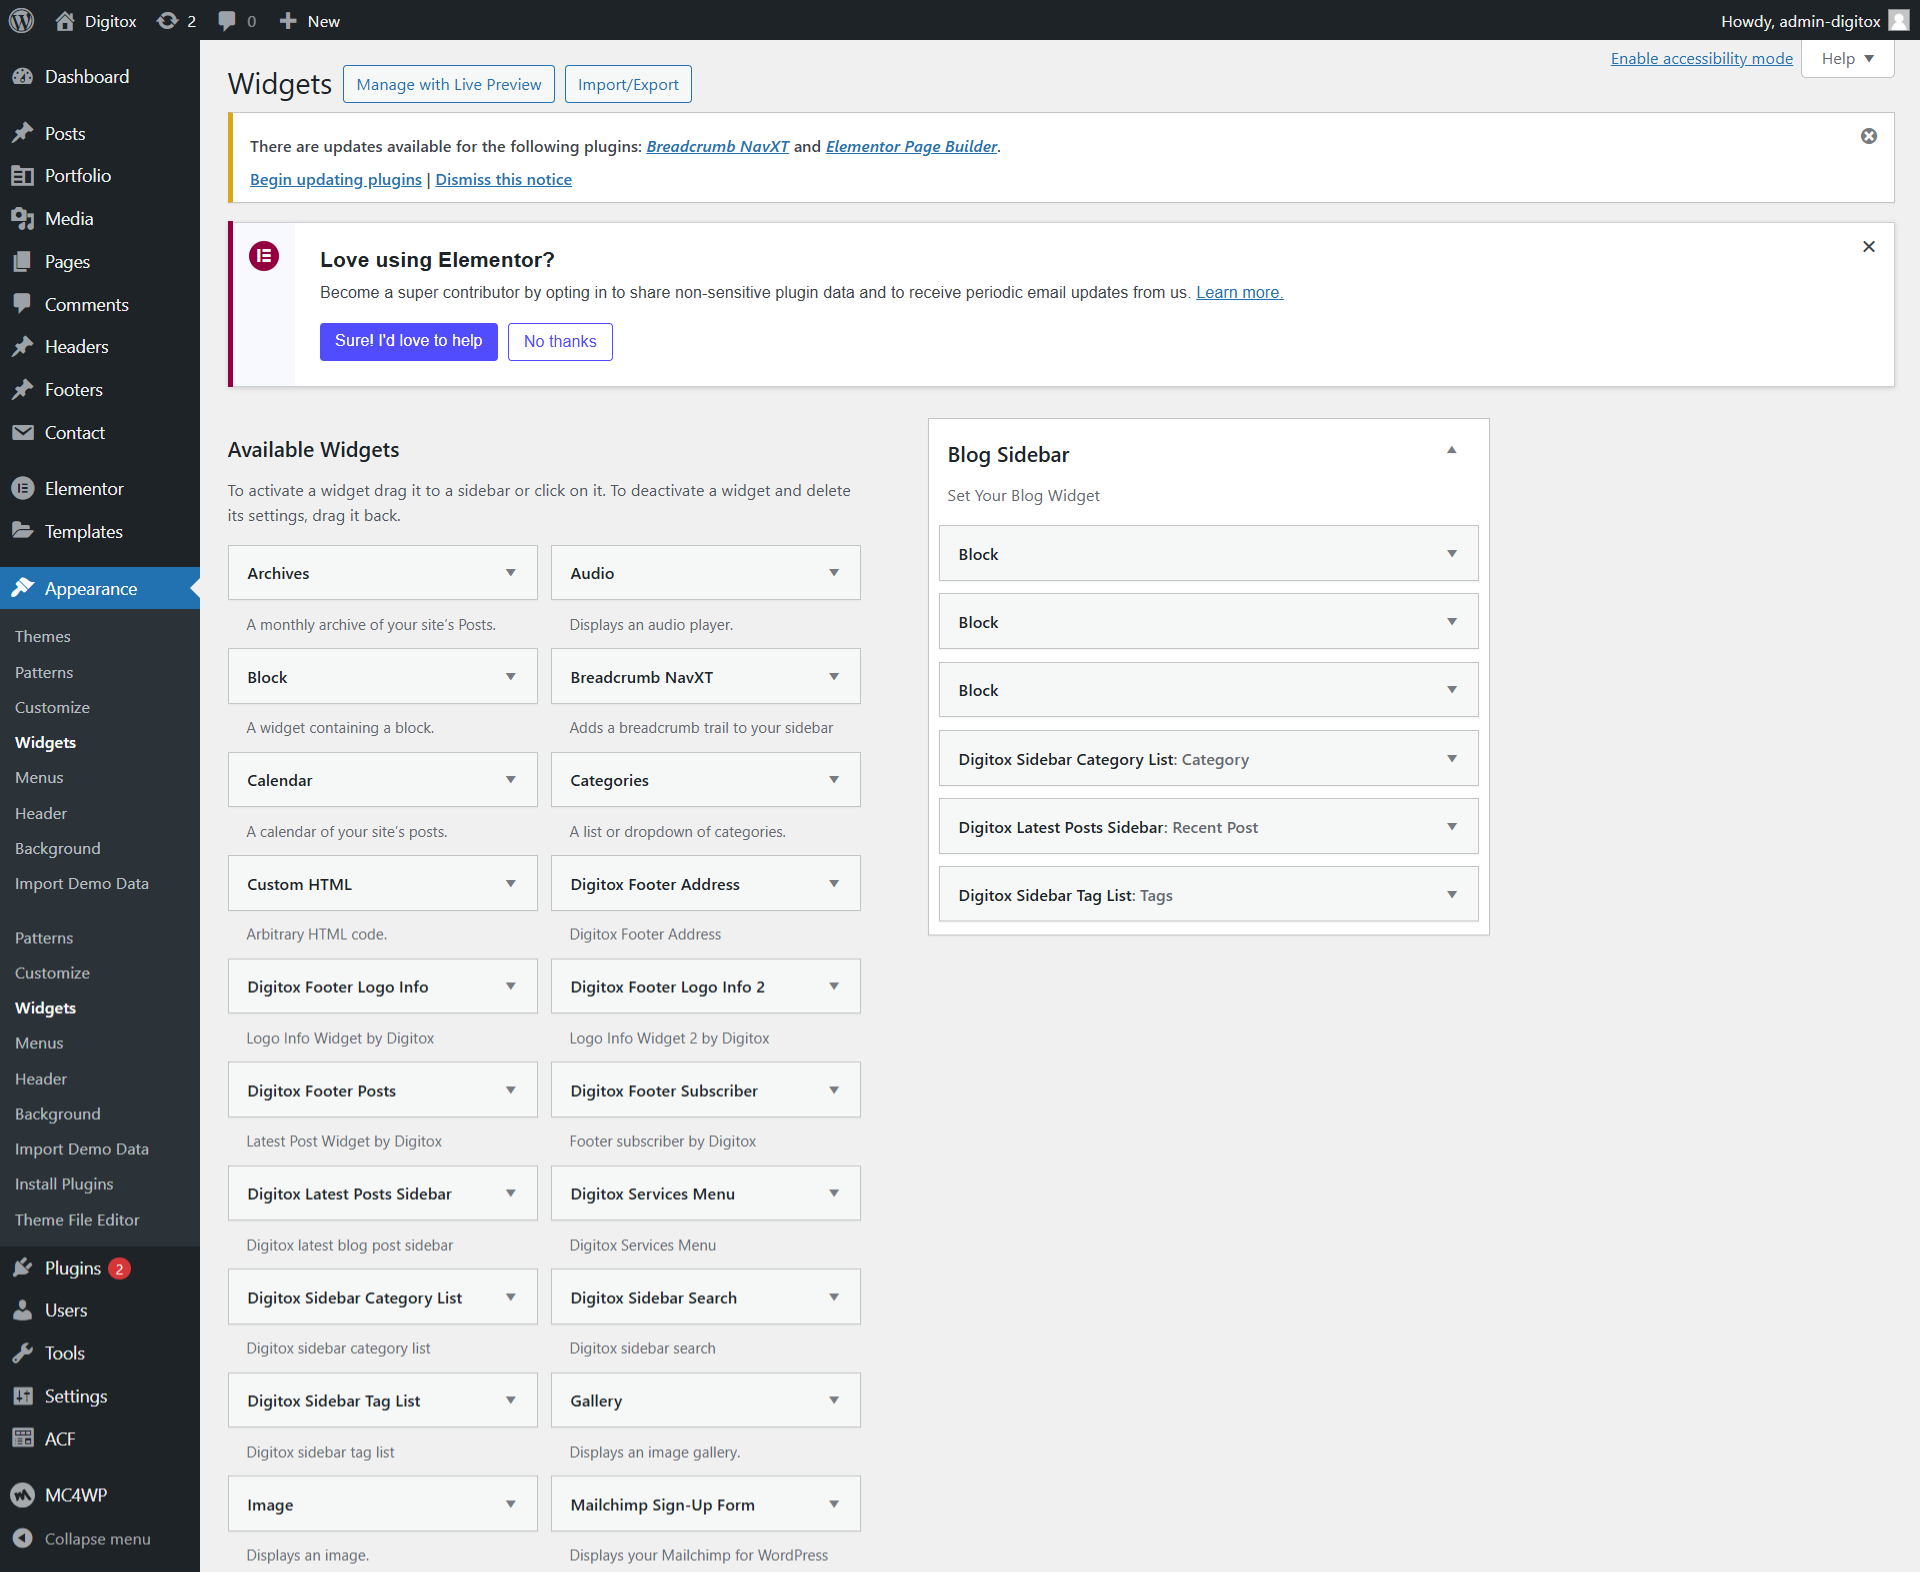Click the Headers pin icon
This screenshot has width=1920, height=1572.
(x=23, y=347)
